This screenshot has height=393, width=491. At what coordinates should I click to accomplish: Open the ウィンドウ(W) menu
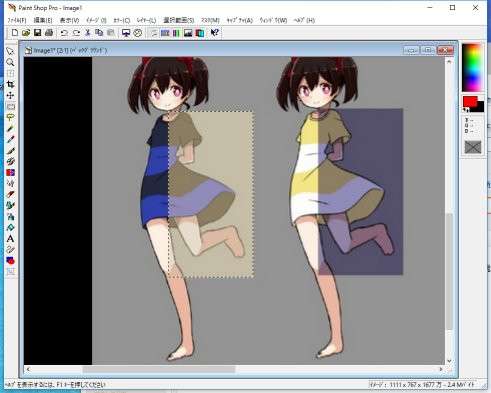coord(273,20)
